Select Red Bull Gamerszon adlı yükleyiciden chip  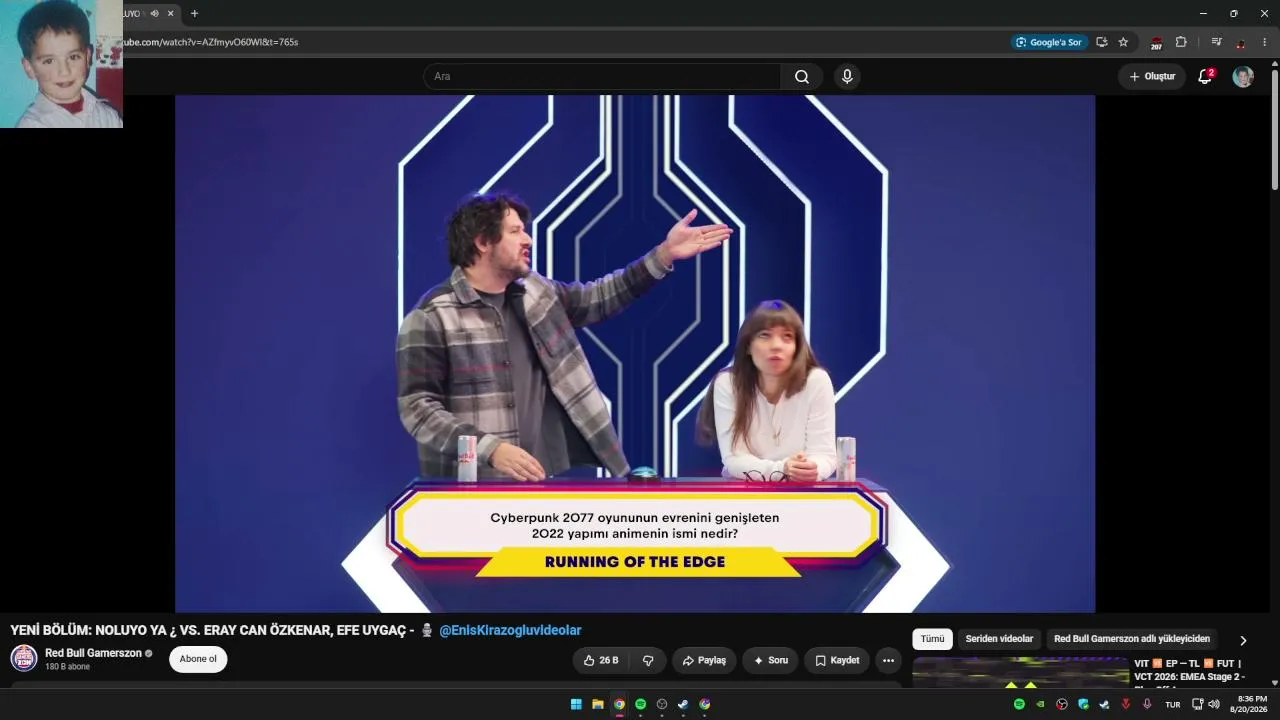pyautogui.click(x=1132, y=639)
